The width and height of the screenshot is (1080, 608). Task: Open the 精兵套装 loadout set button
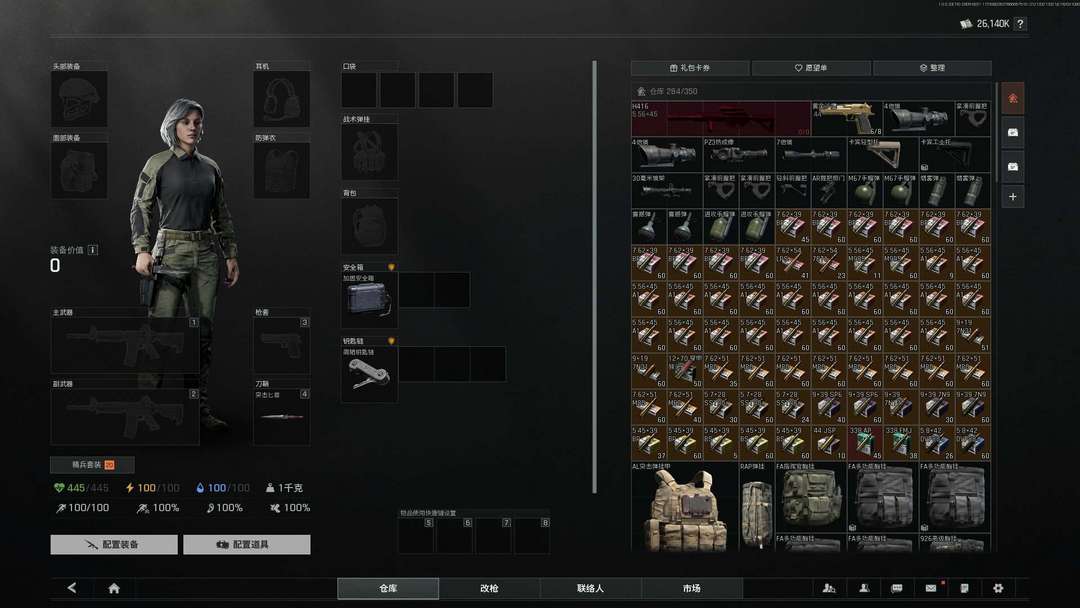click(x=92, y=465)
